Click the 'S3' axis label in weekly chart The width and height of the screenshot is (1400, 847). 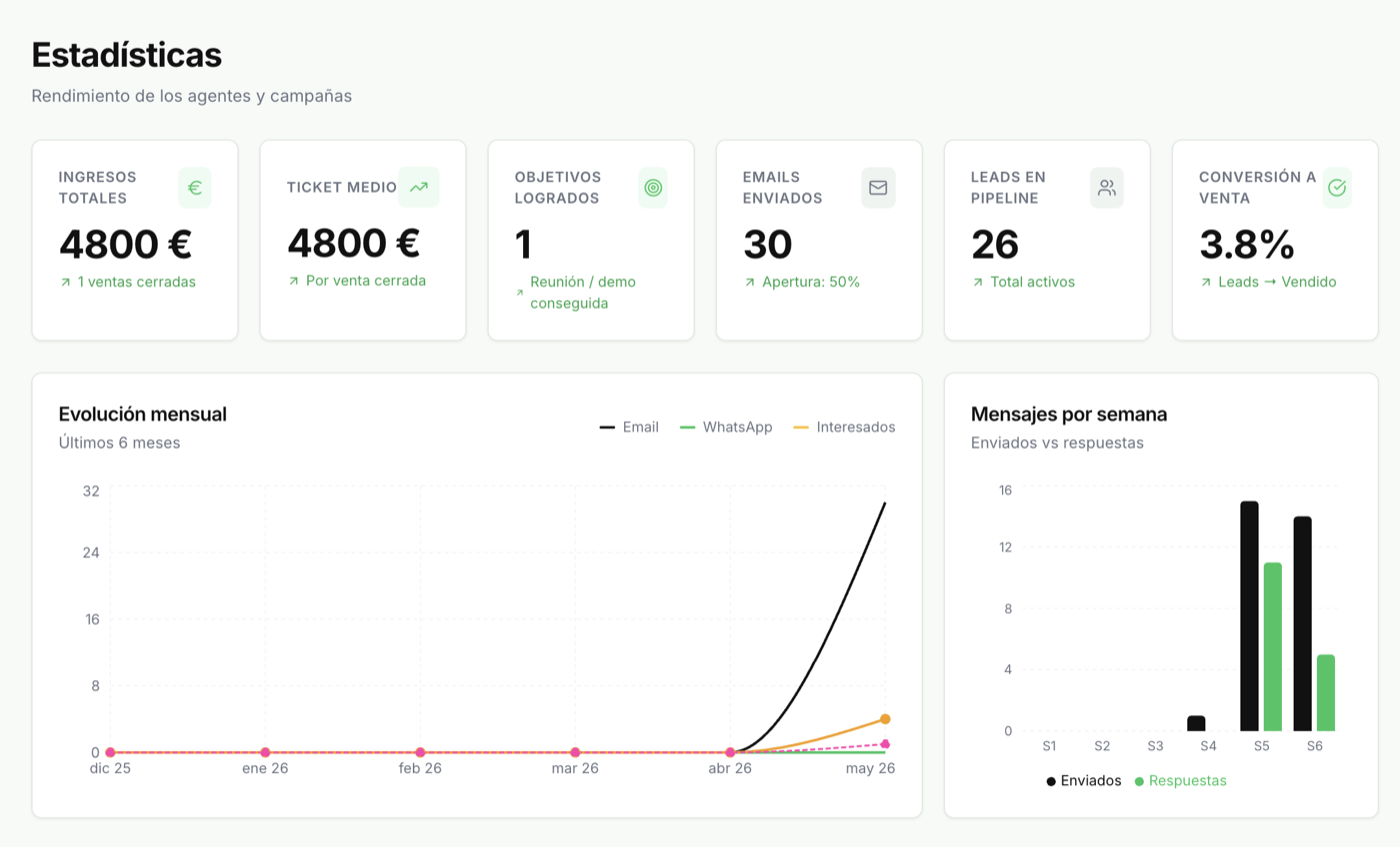(x=1155, y=746)
